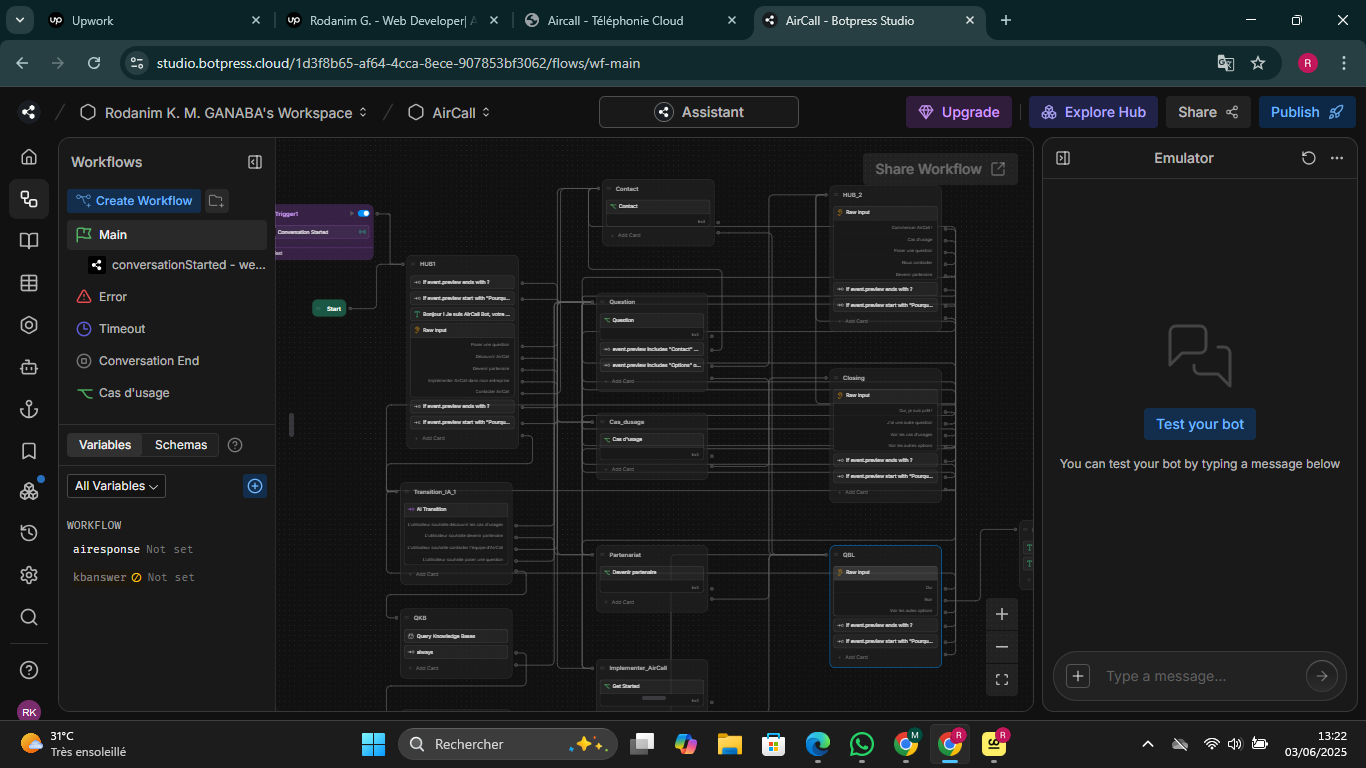Click the bookmark icon in sidebar
Image resolution: width=1366 pixels, height=768 pixels.
click(29, 451)
